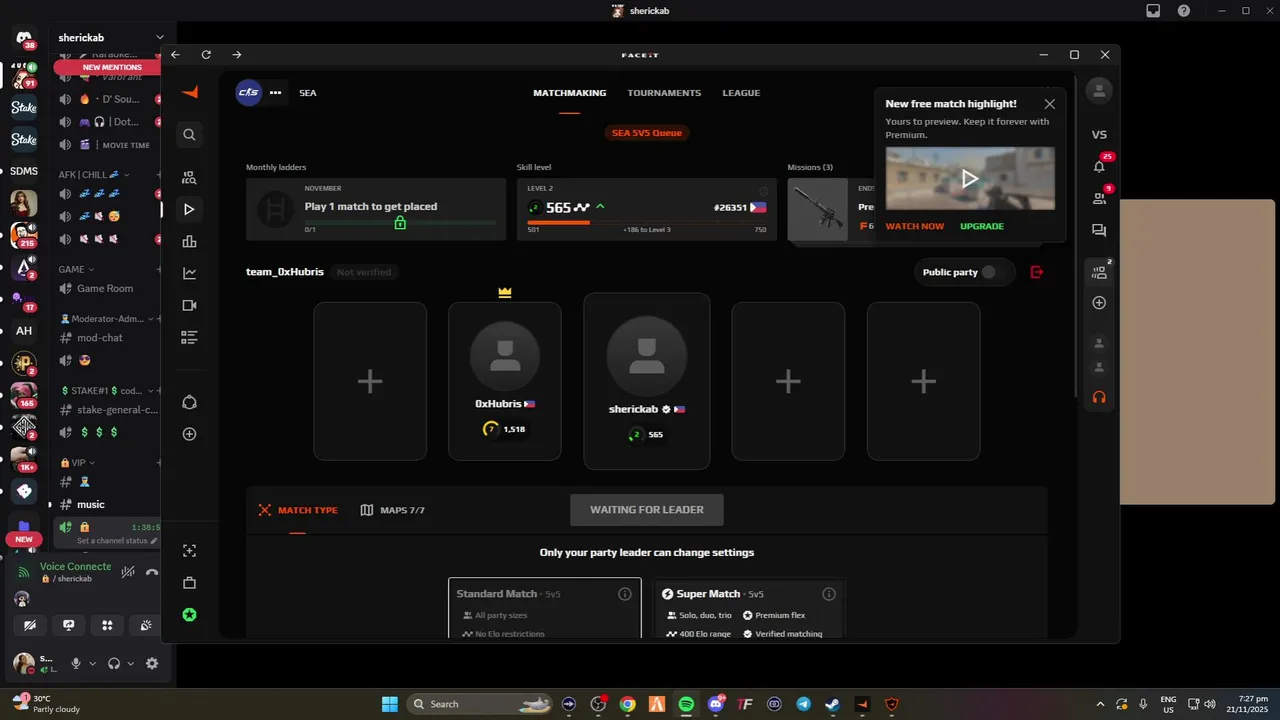Open headphone output options chevron
The width and height of the screenshot is (1280, 720).
click(131, 663)
